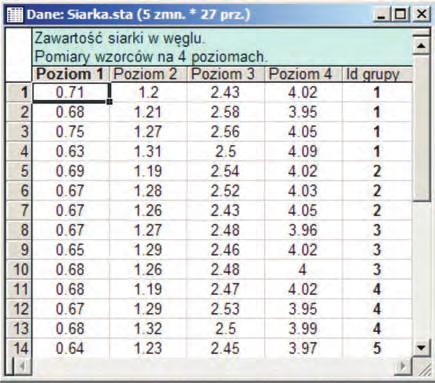Select row header 8
This screenshot has height=383, width=435.
(19, 230)
